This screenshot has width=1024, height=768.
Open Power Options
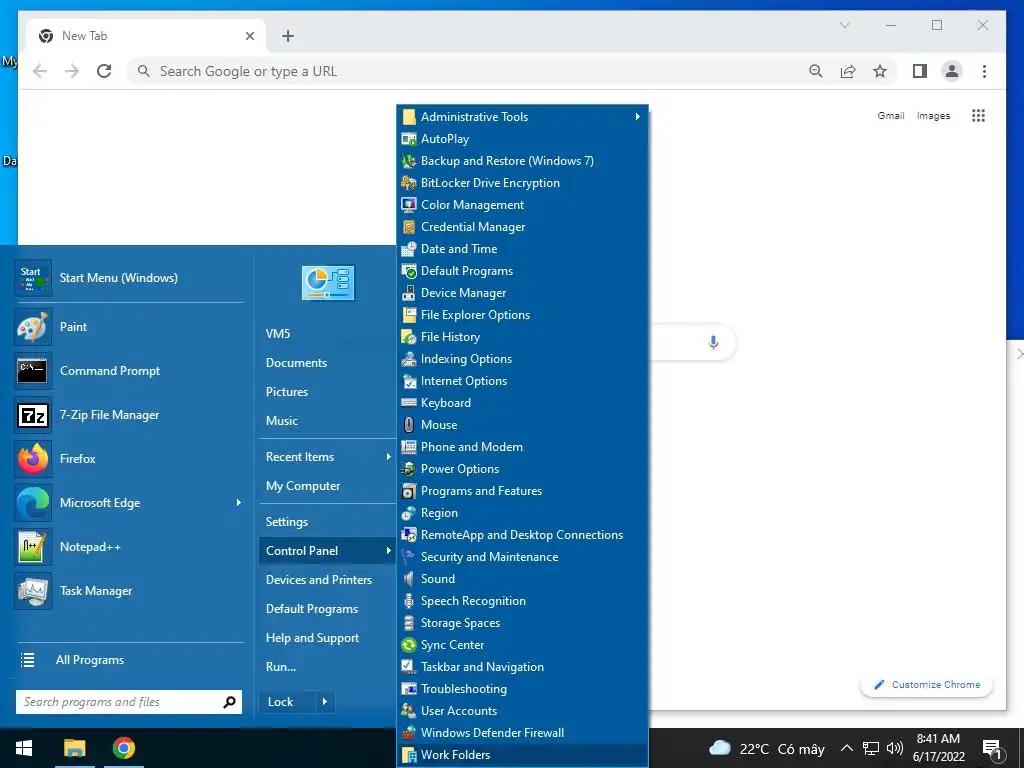(x=522, y=469)
